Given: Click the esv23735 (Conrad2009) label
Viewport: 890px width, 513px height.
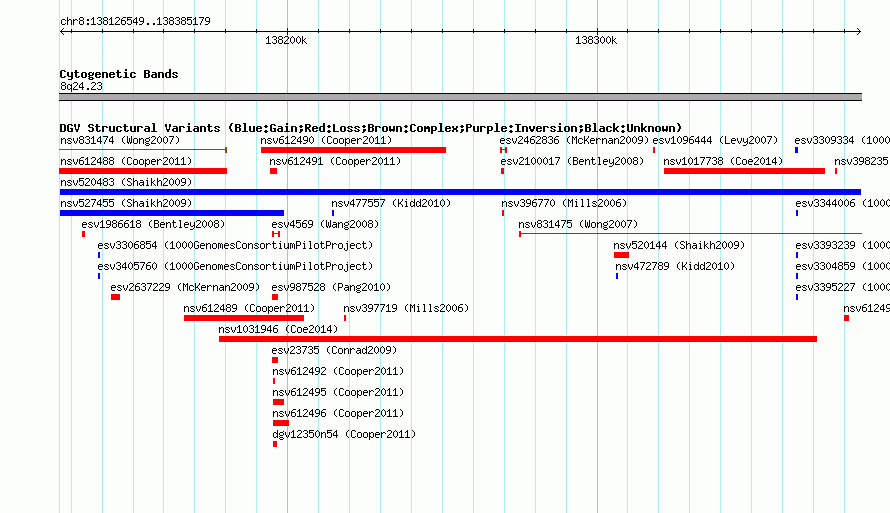Looking at the screenshot, I should click(334, 350).
